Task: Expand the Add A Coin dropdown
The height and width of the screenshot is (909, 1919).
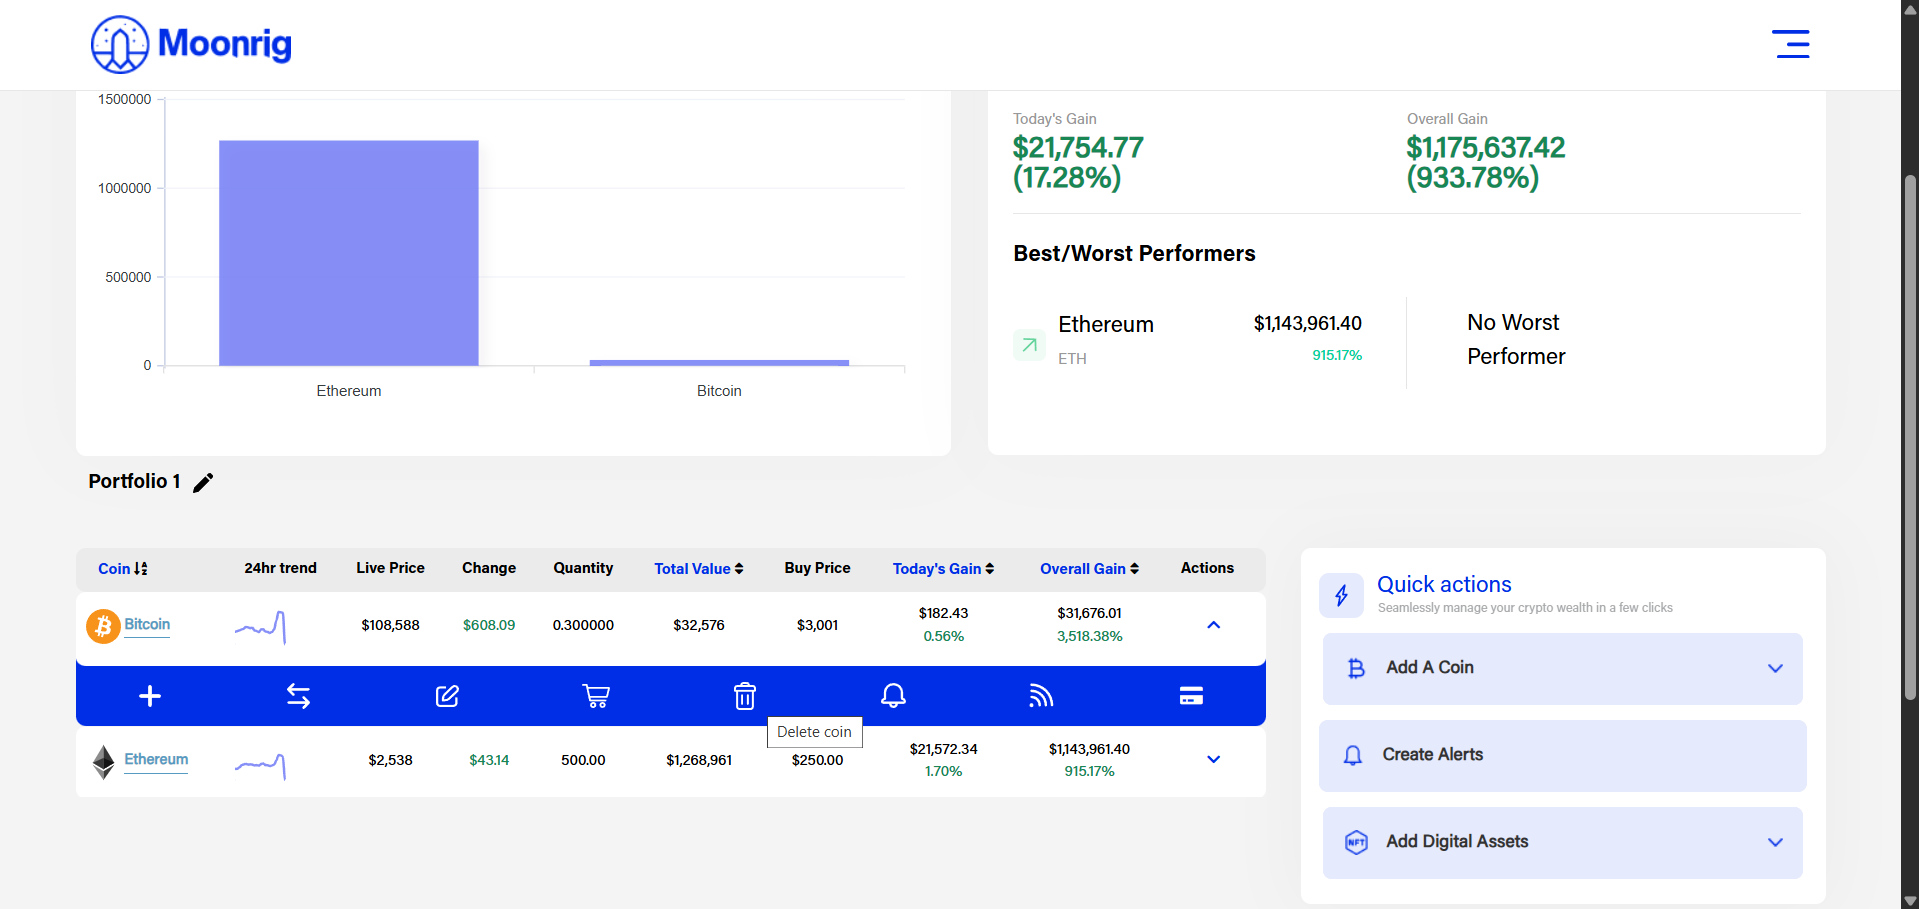Action: coord(1775,668)
